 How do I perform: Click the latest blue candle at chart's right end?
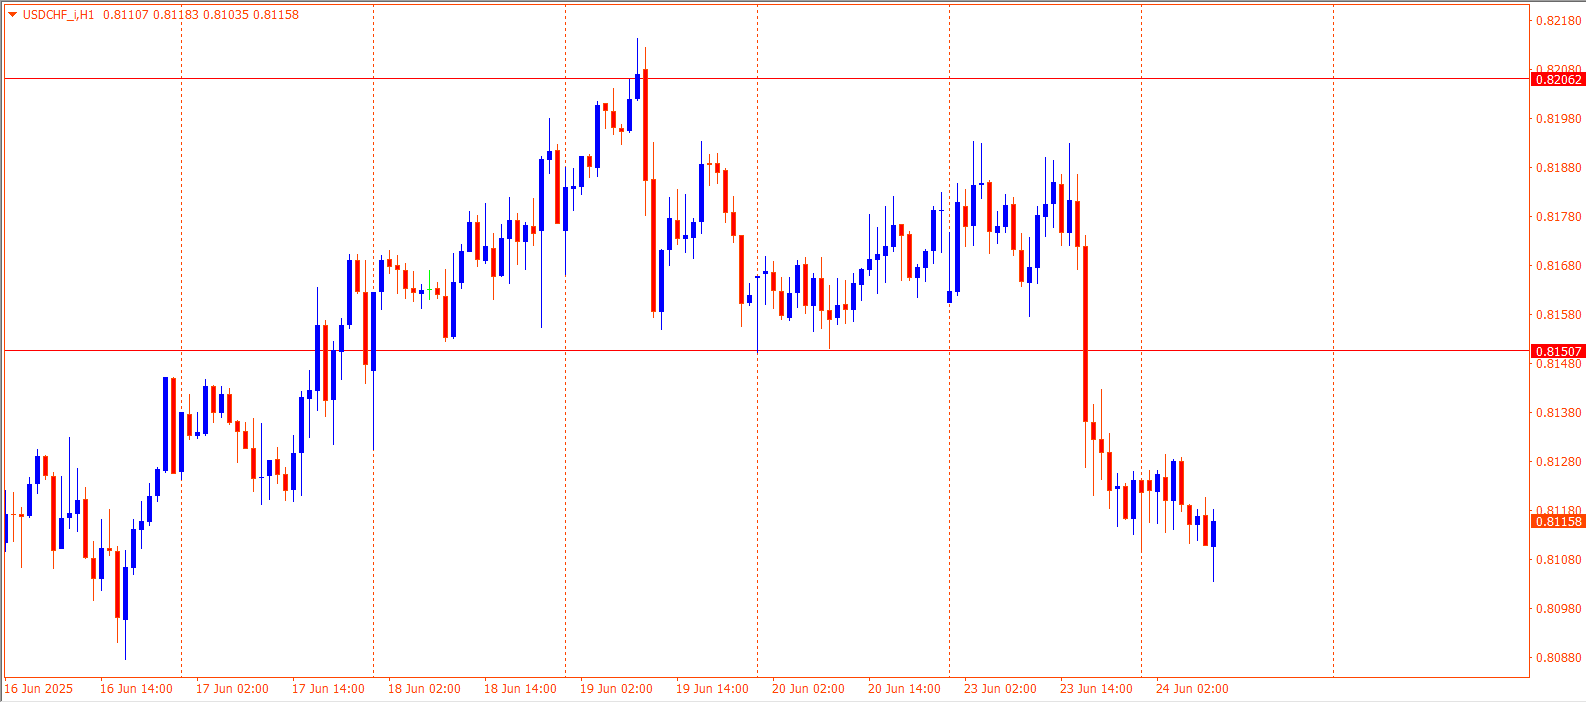(1213, 534)
